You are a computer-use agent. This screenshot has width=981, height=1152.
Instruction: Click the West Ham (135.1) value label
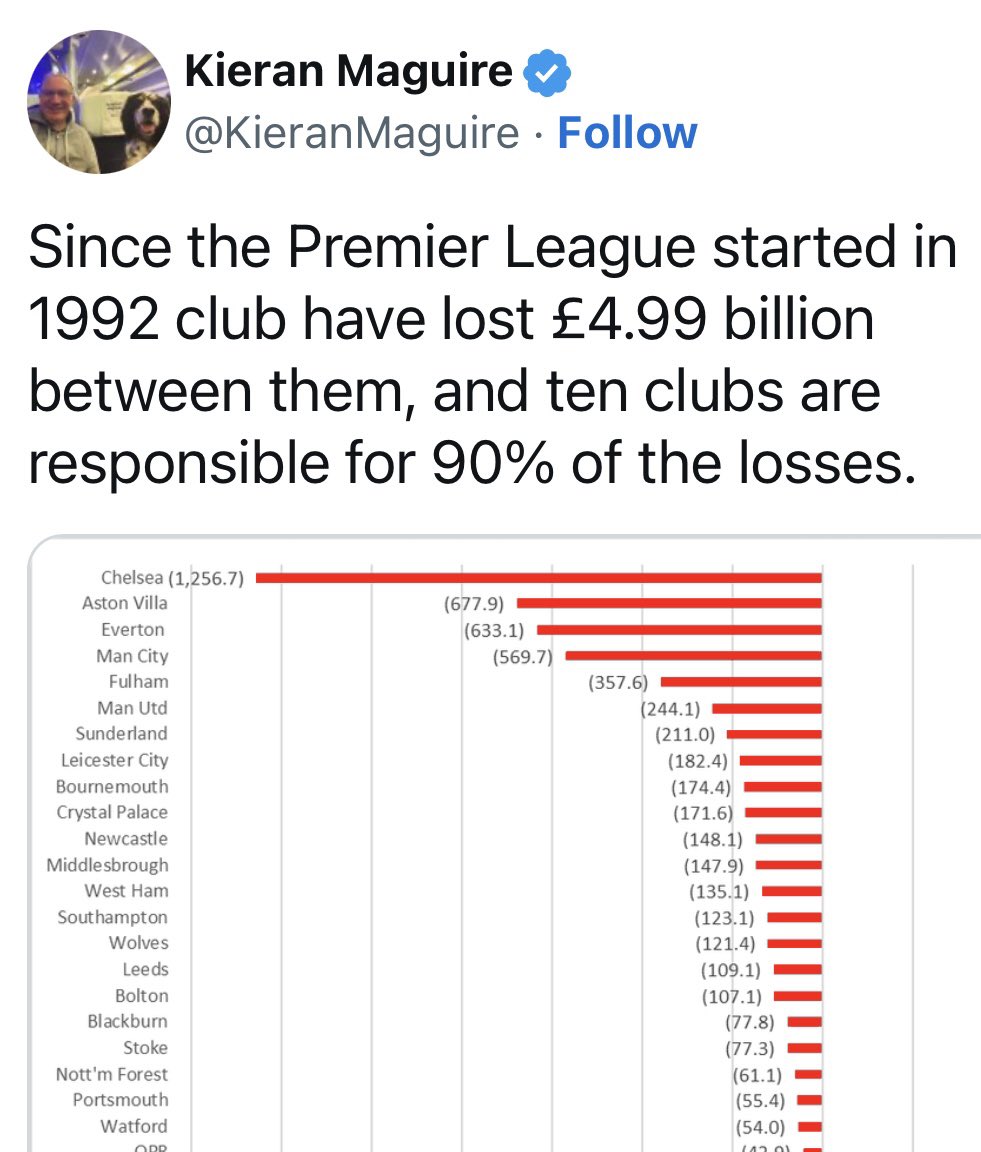click(x=719, y=891)
